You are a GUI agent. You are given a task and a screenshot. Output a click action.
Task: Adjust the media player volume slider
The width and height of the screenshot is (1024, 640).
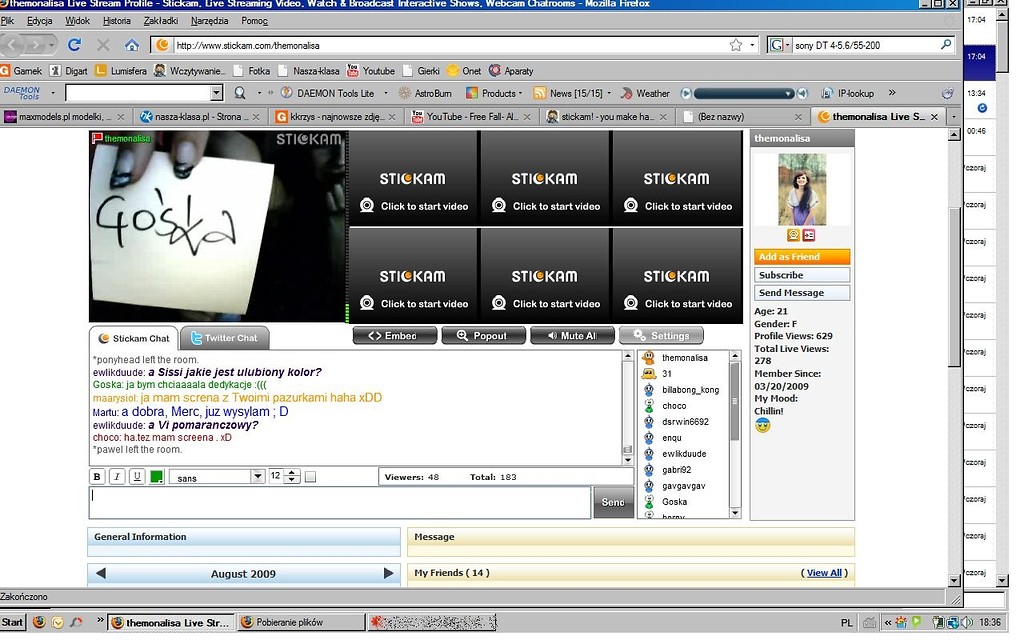[x=744, y=93]
